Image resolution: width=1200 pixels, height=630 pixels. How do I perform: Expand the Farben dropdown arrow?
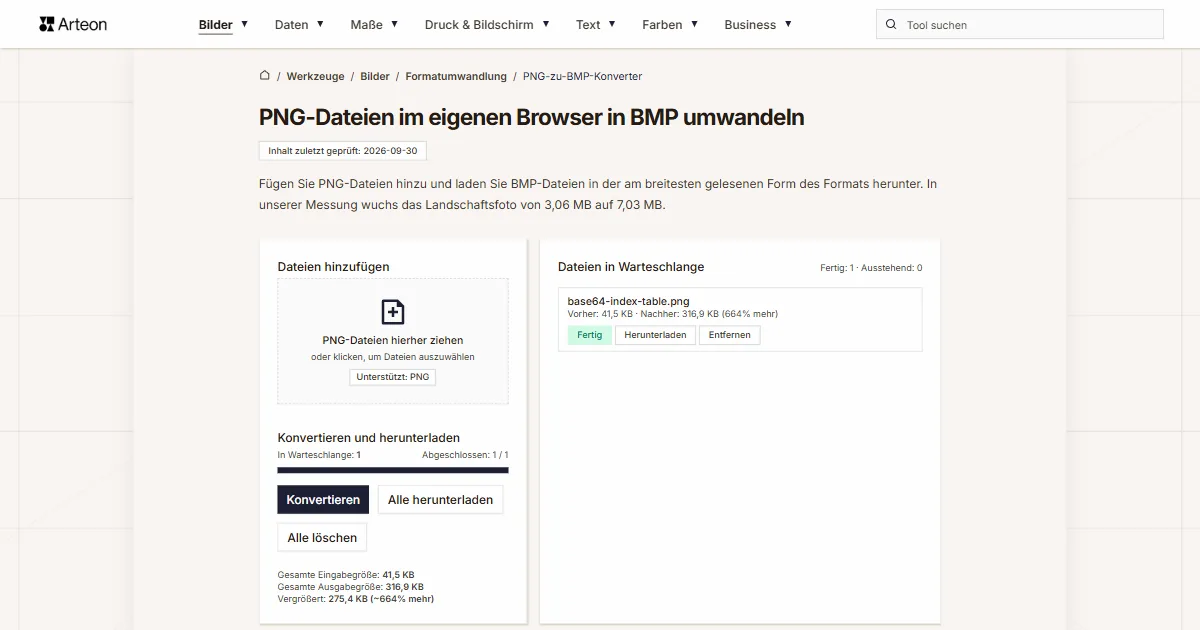(694, 24)
